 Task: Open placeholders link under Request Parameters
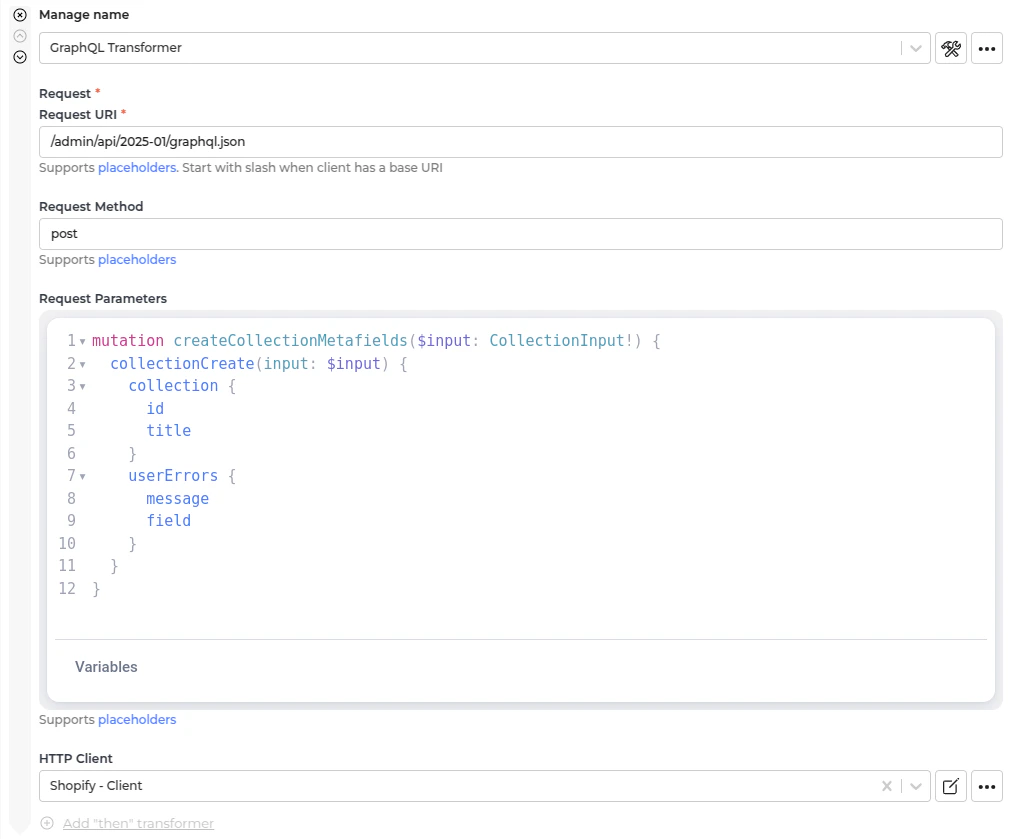(137, 719)
